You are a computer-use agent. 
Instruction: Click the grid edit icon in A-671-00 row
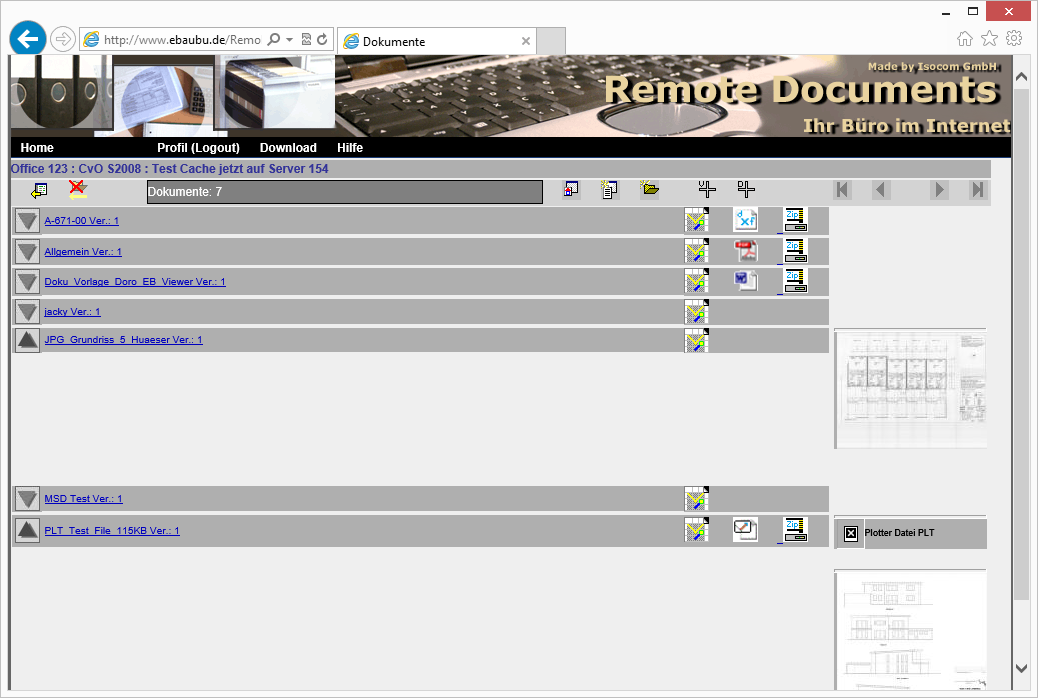tap(696, 221)
